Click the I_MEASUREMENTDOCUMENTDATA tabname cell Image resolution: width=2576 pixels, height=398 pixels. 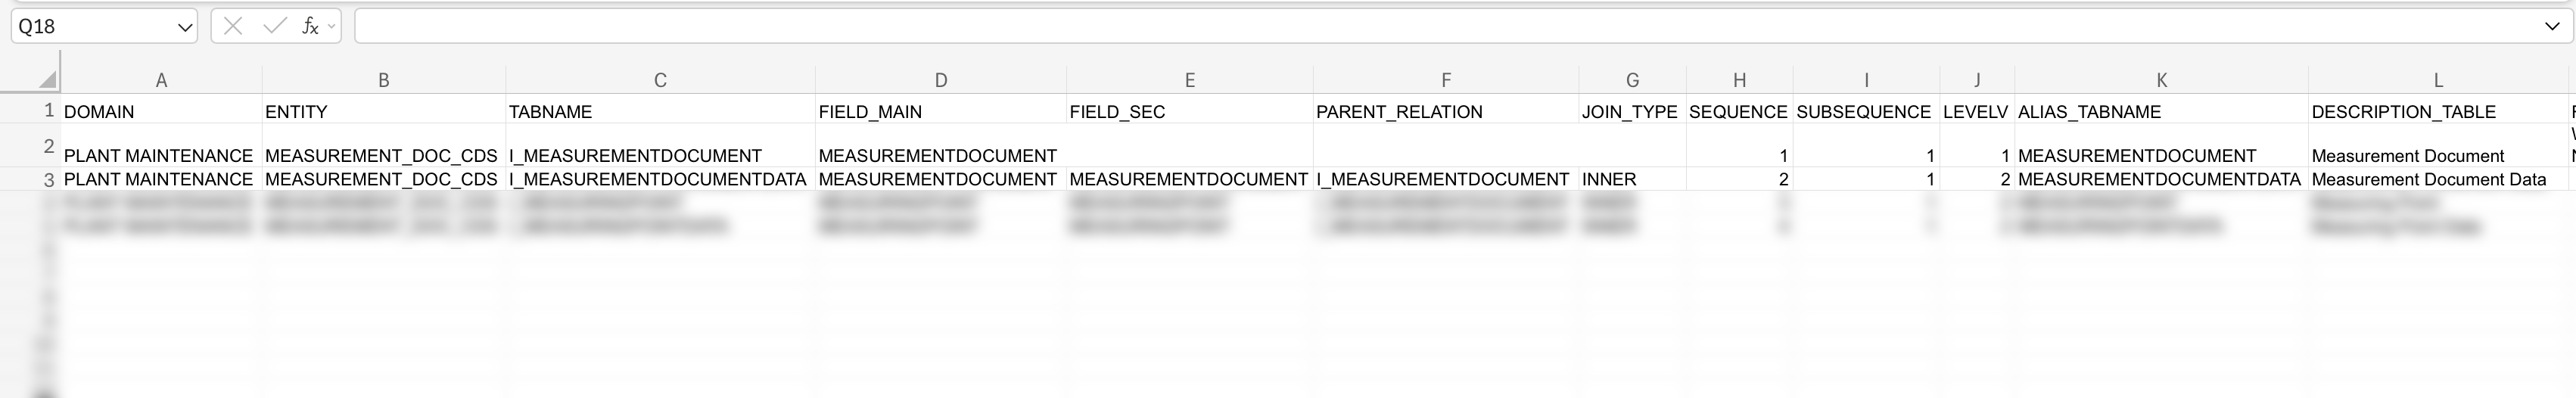point(657,180)
